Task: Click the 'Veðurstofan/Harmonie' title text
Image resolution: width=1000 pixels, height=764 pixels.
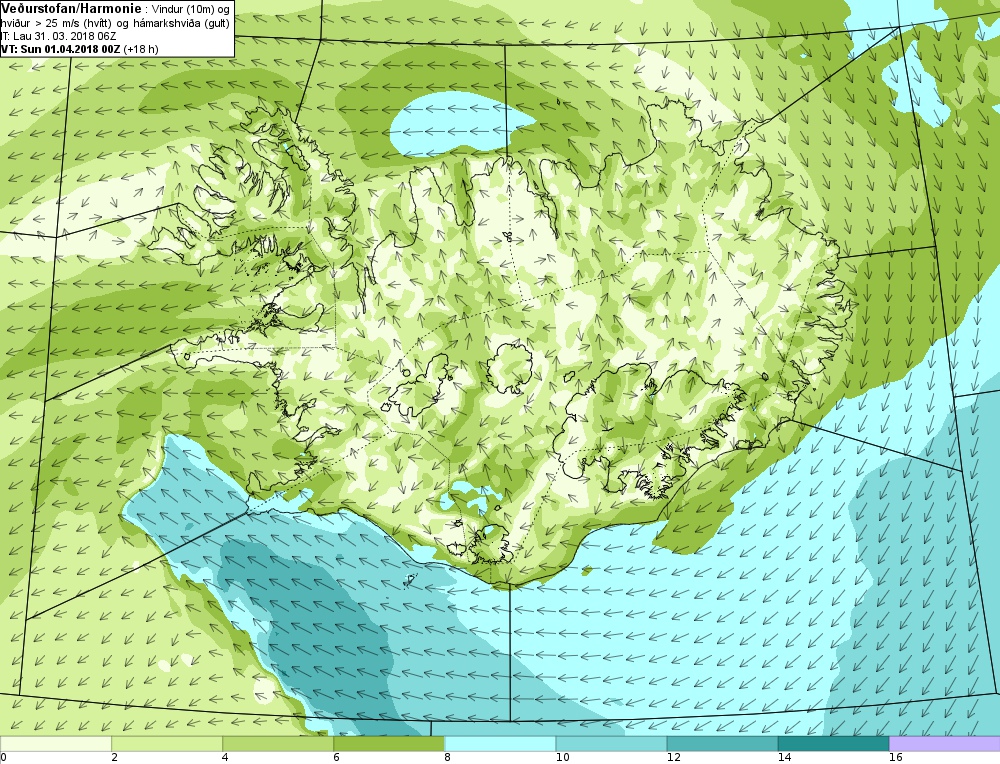Action: coord(71,8)
